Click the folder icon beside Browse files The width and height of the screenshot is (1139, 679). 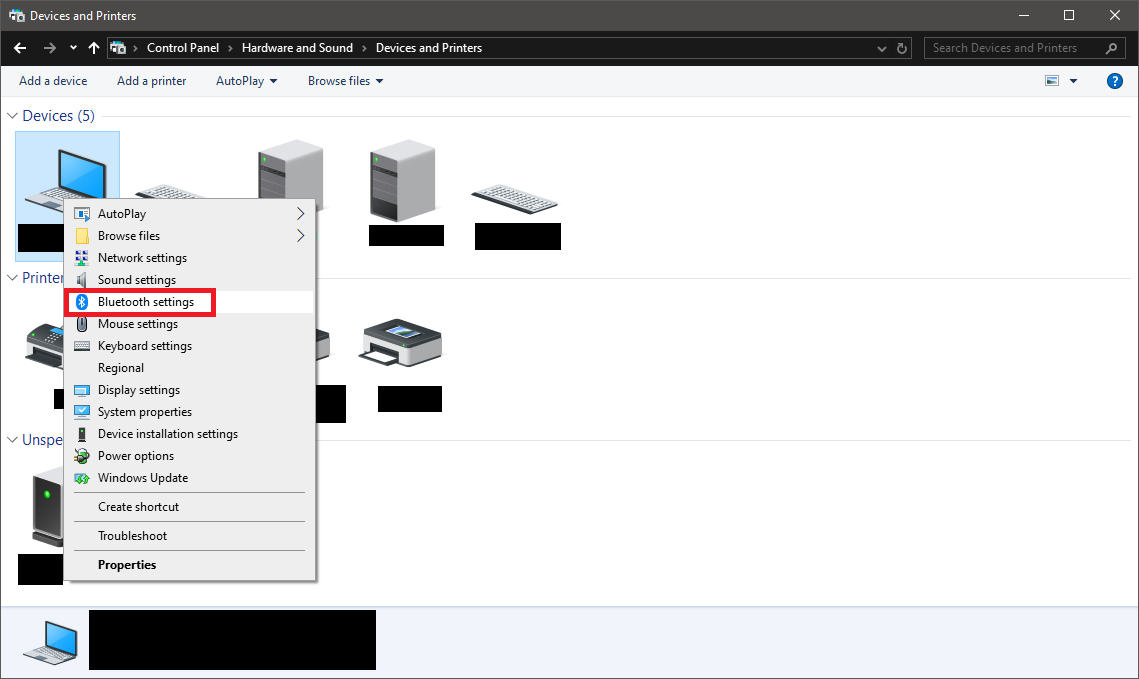82,235
